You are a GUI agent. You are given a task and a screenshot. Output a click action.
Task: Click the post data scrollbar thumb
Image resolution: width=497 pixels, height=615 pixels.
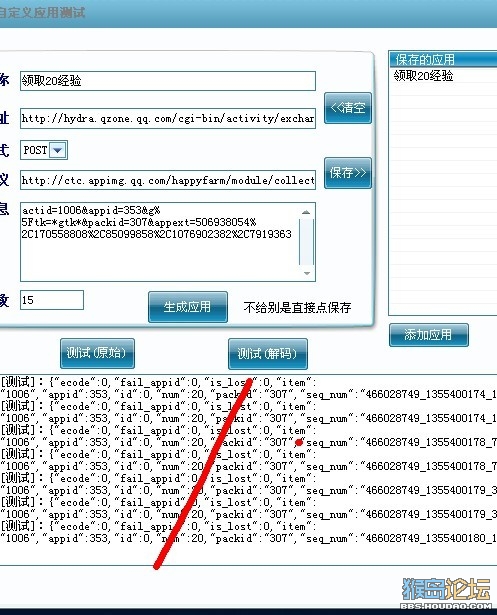tap(306, 242)
